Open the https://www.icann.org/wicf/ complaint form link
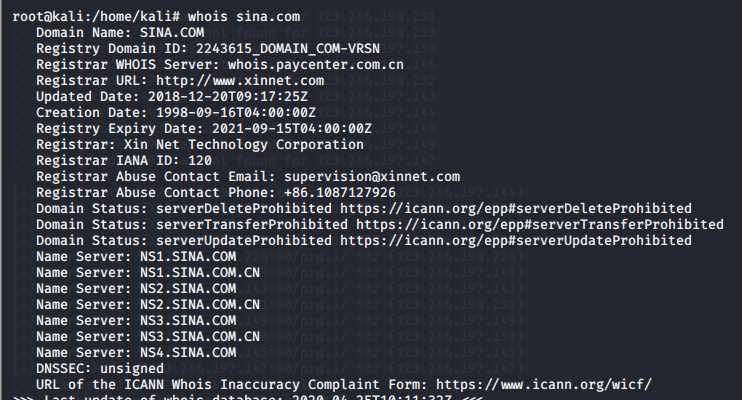Image resolution: width=742 pixels, height=400 pixels. [x=544, y=384]
